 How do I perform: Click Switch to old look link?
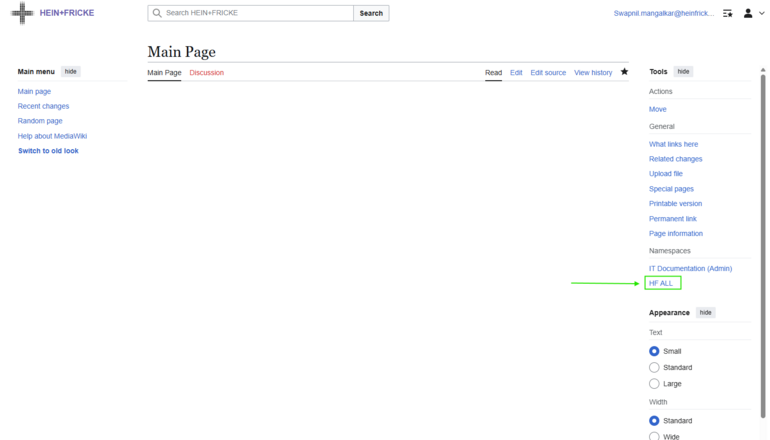pos(48,151)
